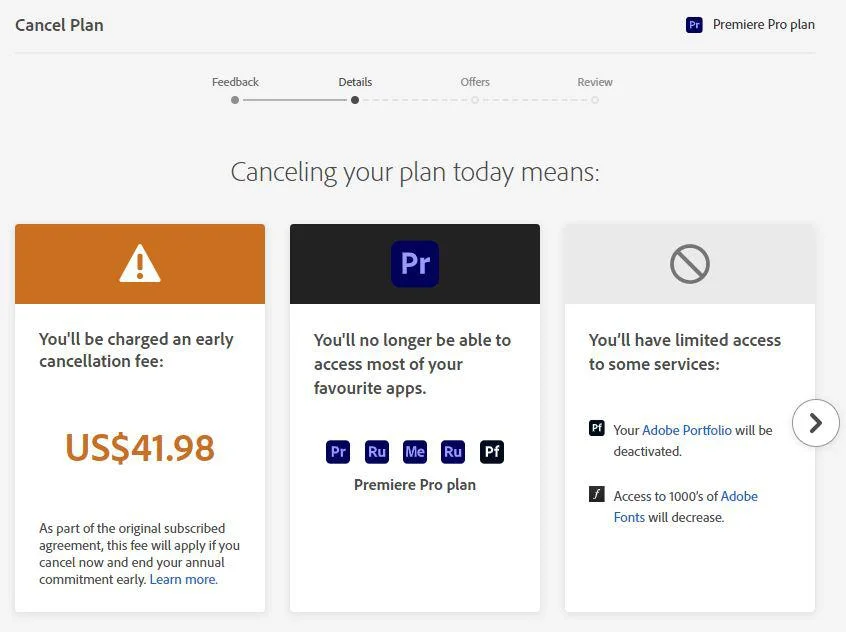Select the Details step label
The image size is (846, 632).
tap(355, 82)
